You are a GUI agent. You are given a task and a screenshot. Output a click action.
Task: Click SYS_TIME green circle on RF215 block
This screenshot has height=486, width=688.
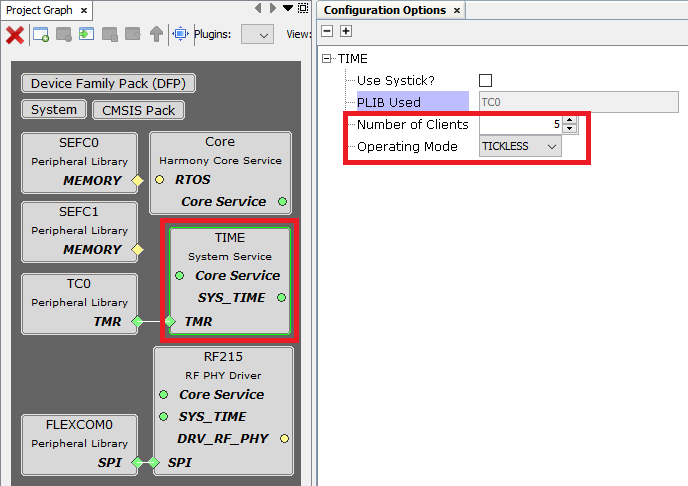coord(164,417)
